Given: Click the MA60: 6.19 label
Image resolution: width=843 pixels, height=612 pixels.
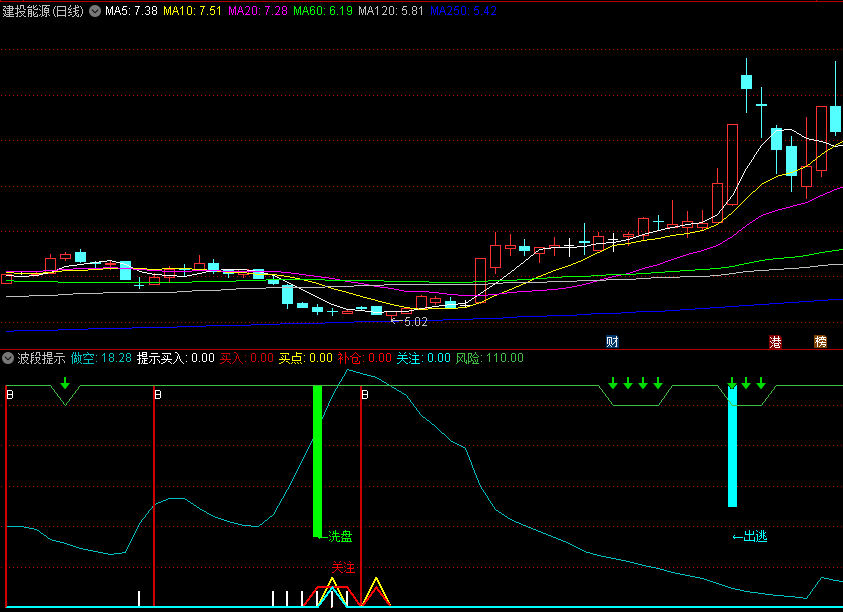Looking at the screenshot, I should [323, 11].
